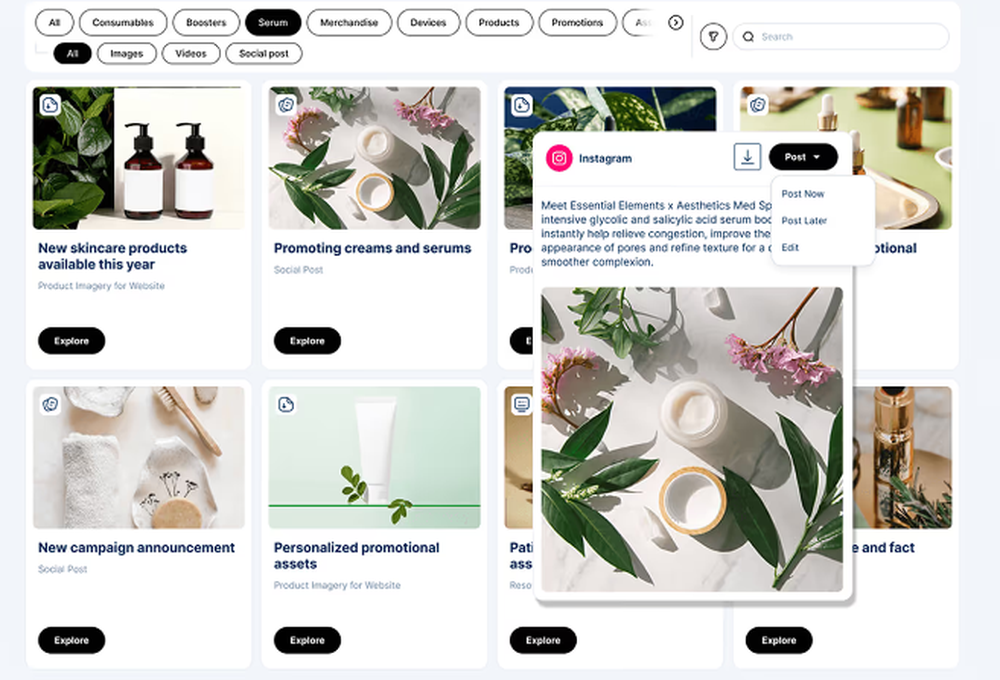Click the type icon on the Personalized promotional assets card
Screen dimensions: 1000x680
[286, 404]
